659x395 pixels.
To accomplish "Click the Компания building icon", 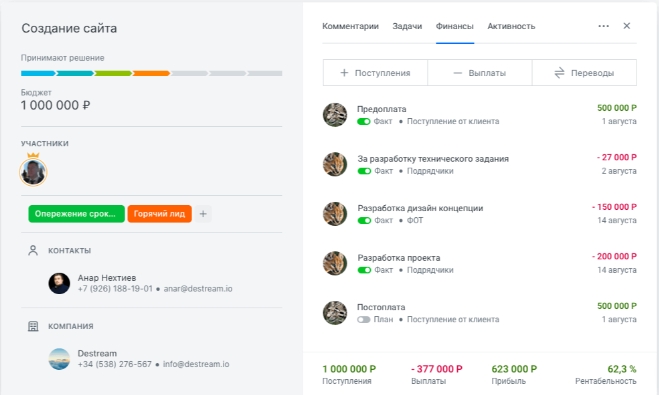I will [33, 326].
